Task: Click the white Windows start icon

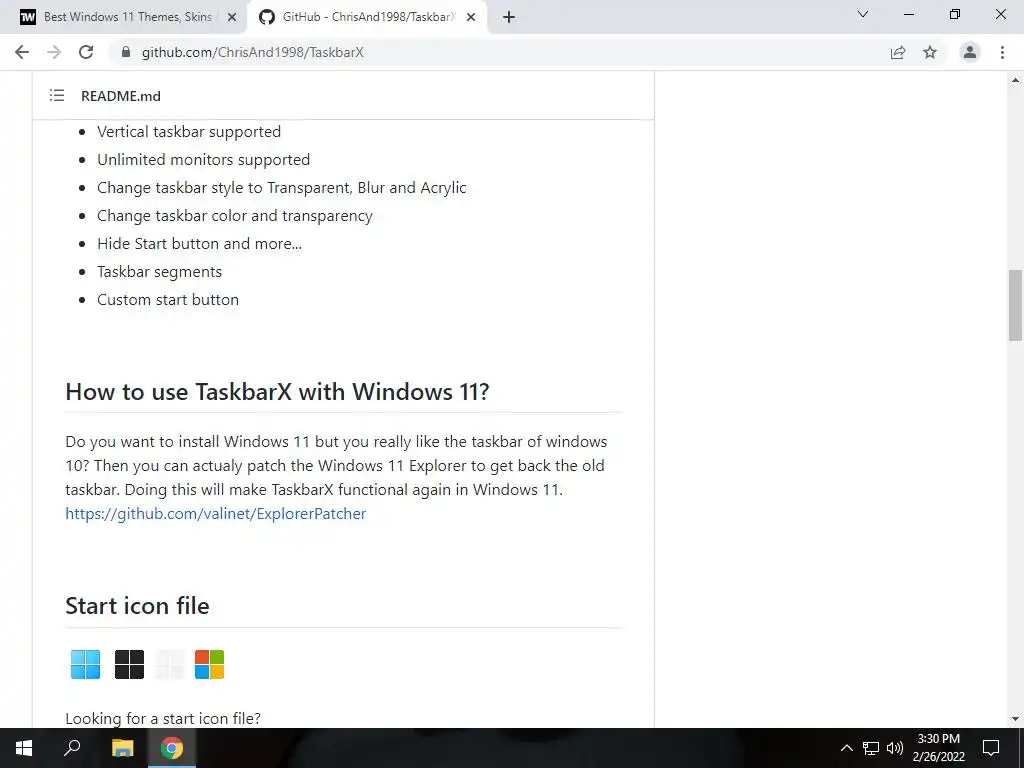Action: [x=170, y=664]
